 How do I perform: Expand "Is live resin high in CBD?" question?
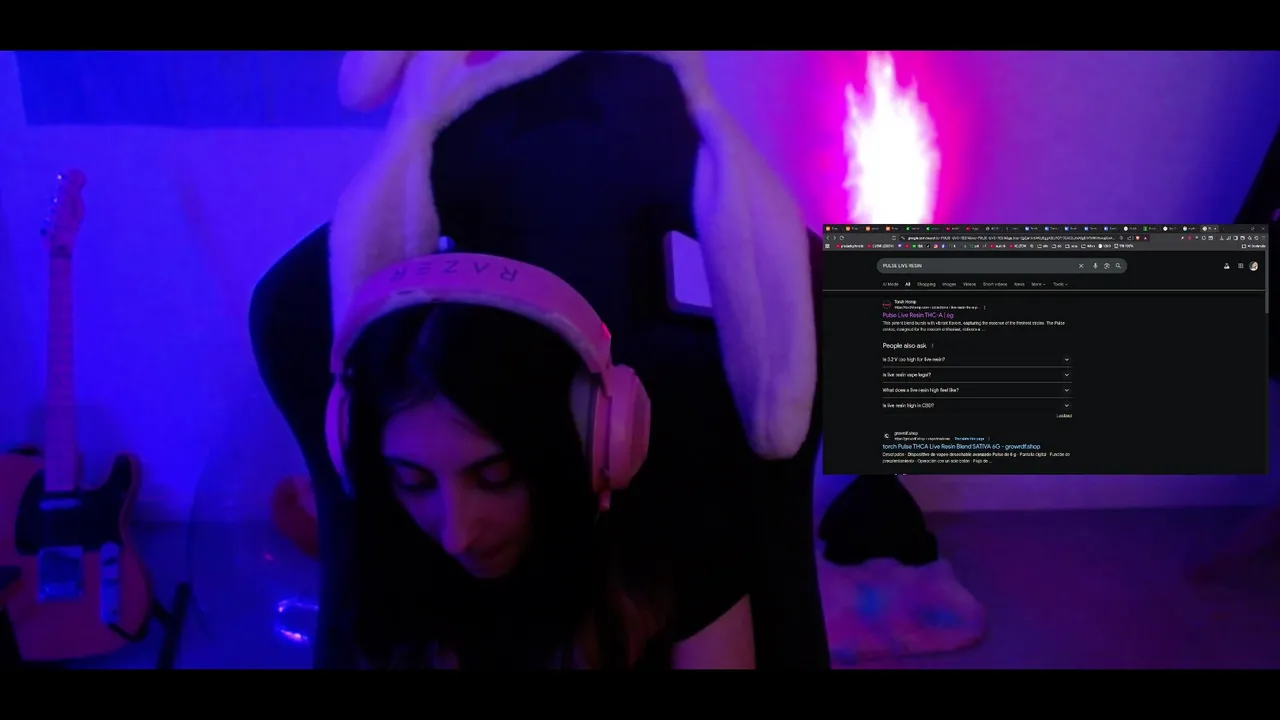point(977,406)
